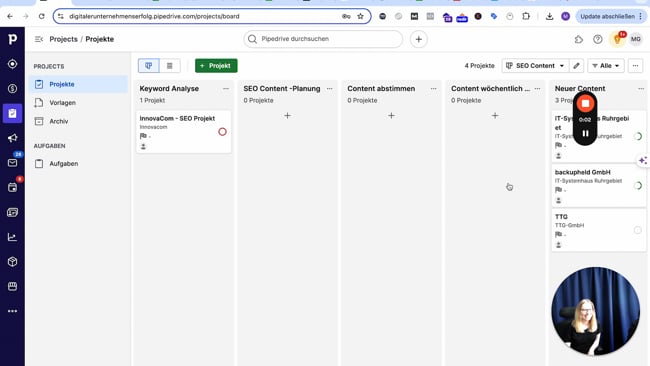
Task: Select the Projects clipboard icon in sidebar
Action: 12,113
